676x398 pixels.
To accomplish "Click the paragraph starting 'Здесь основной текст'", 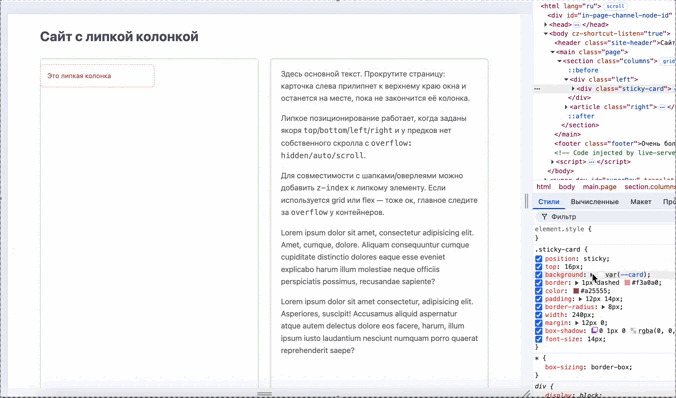I will pos(375,86).
